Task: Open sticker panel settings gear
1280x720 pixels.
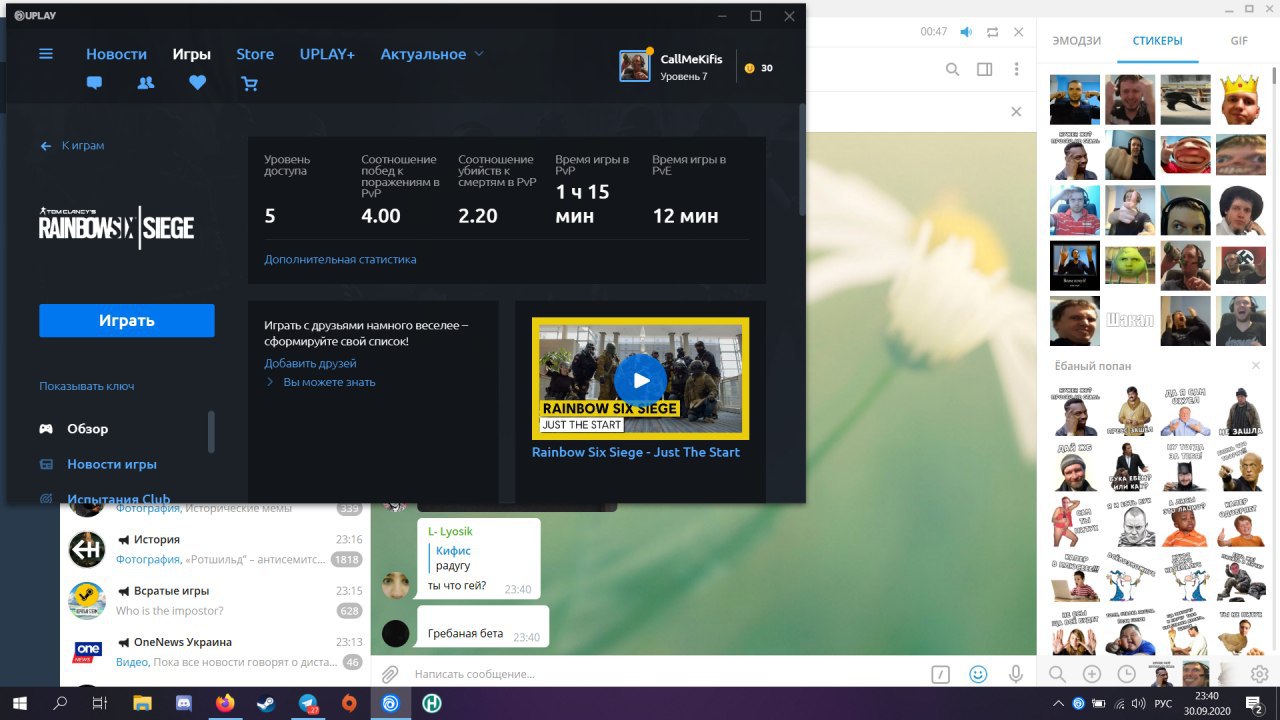Action: [x=1260, y=674]
